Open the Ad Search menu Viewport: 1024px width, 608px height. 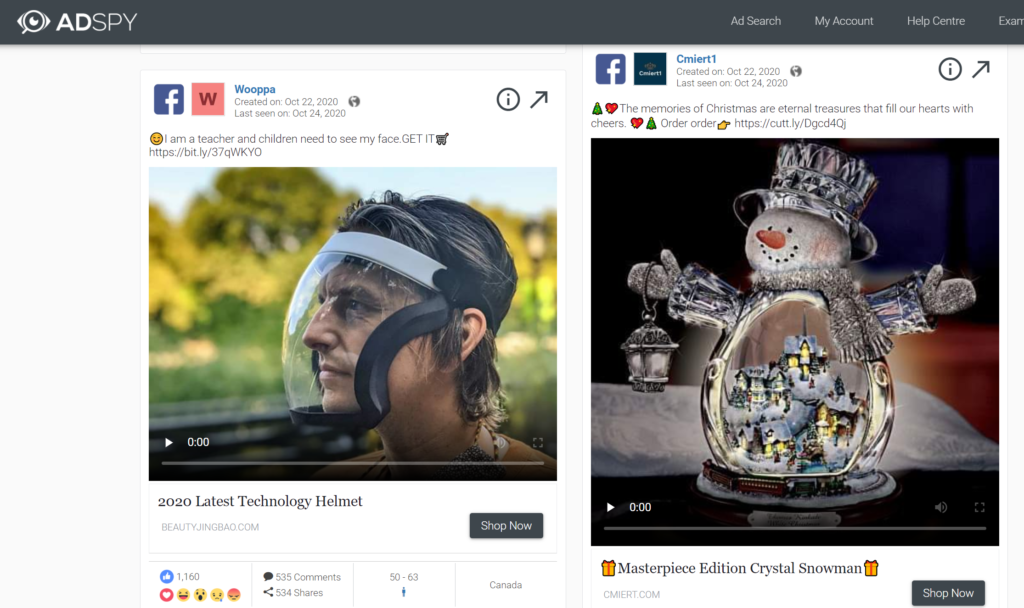pos(756,21)
